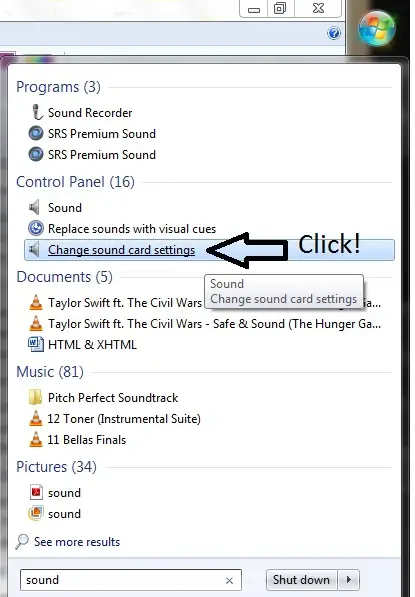Open Sound Recorder microphone icon
The height and width of the screenshot is (597, 415).
coord(37,112)
